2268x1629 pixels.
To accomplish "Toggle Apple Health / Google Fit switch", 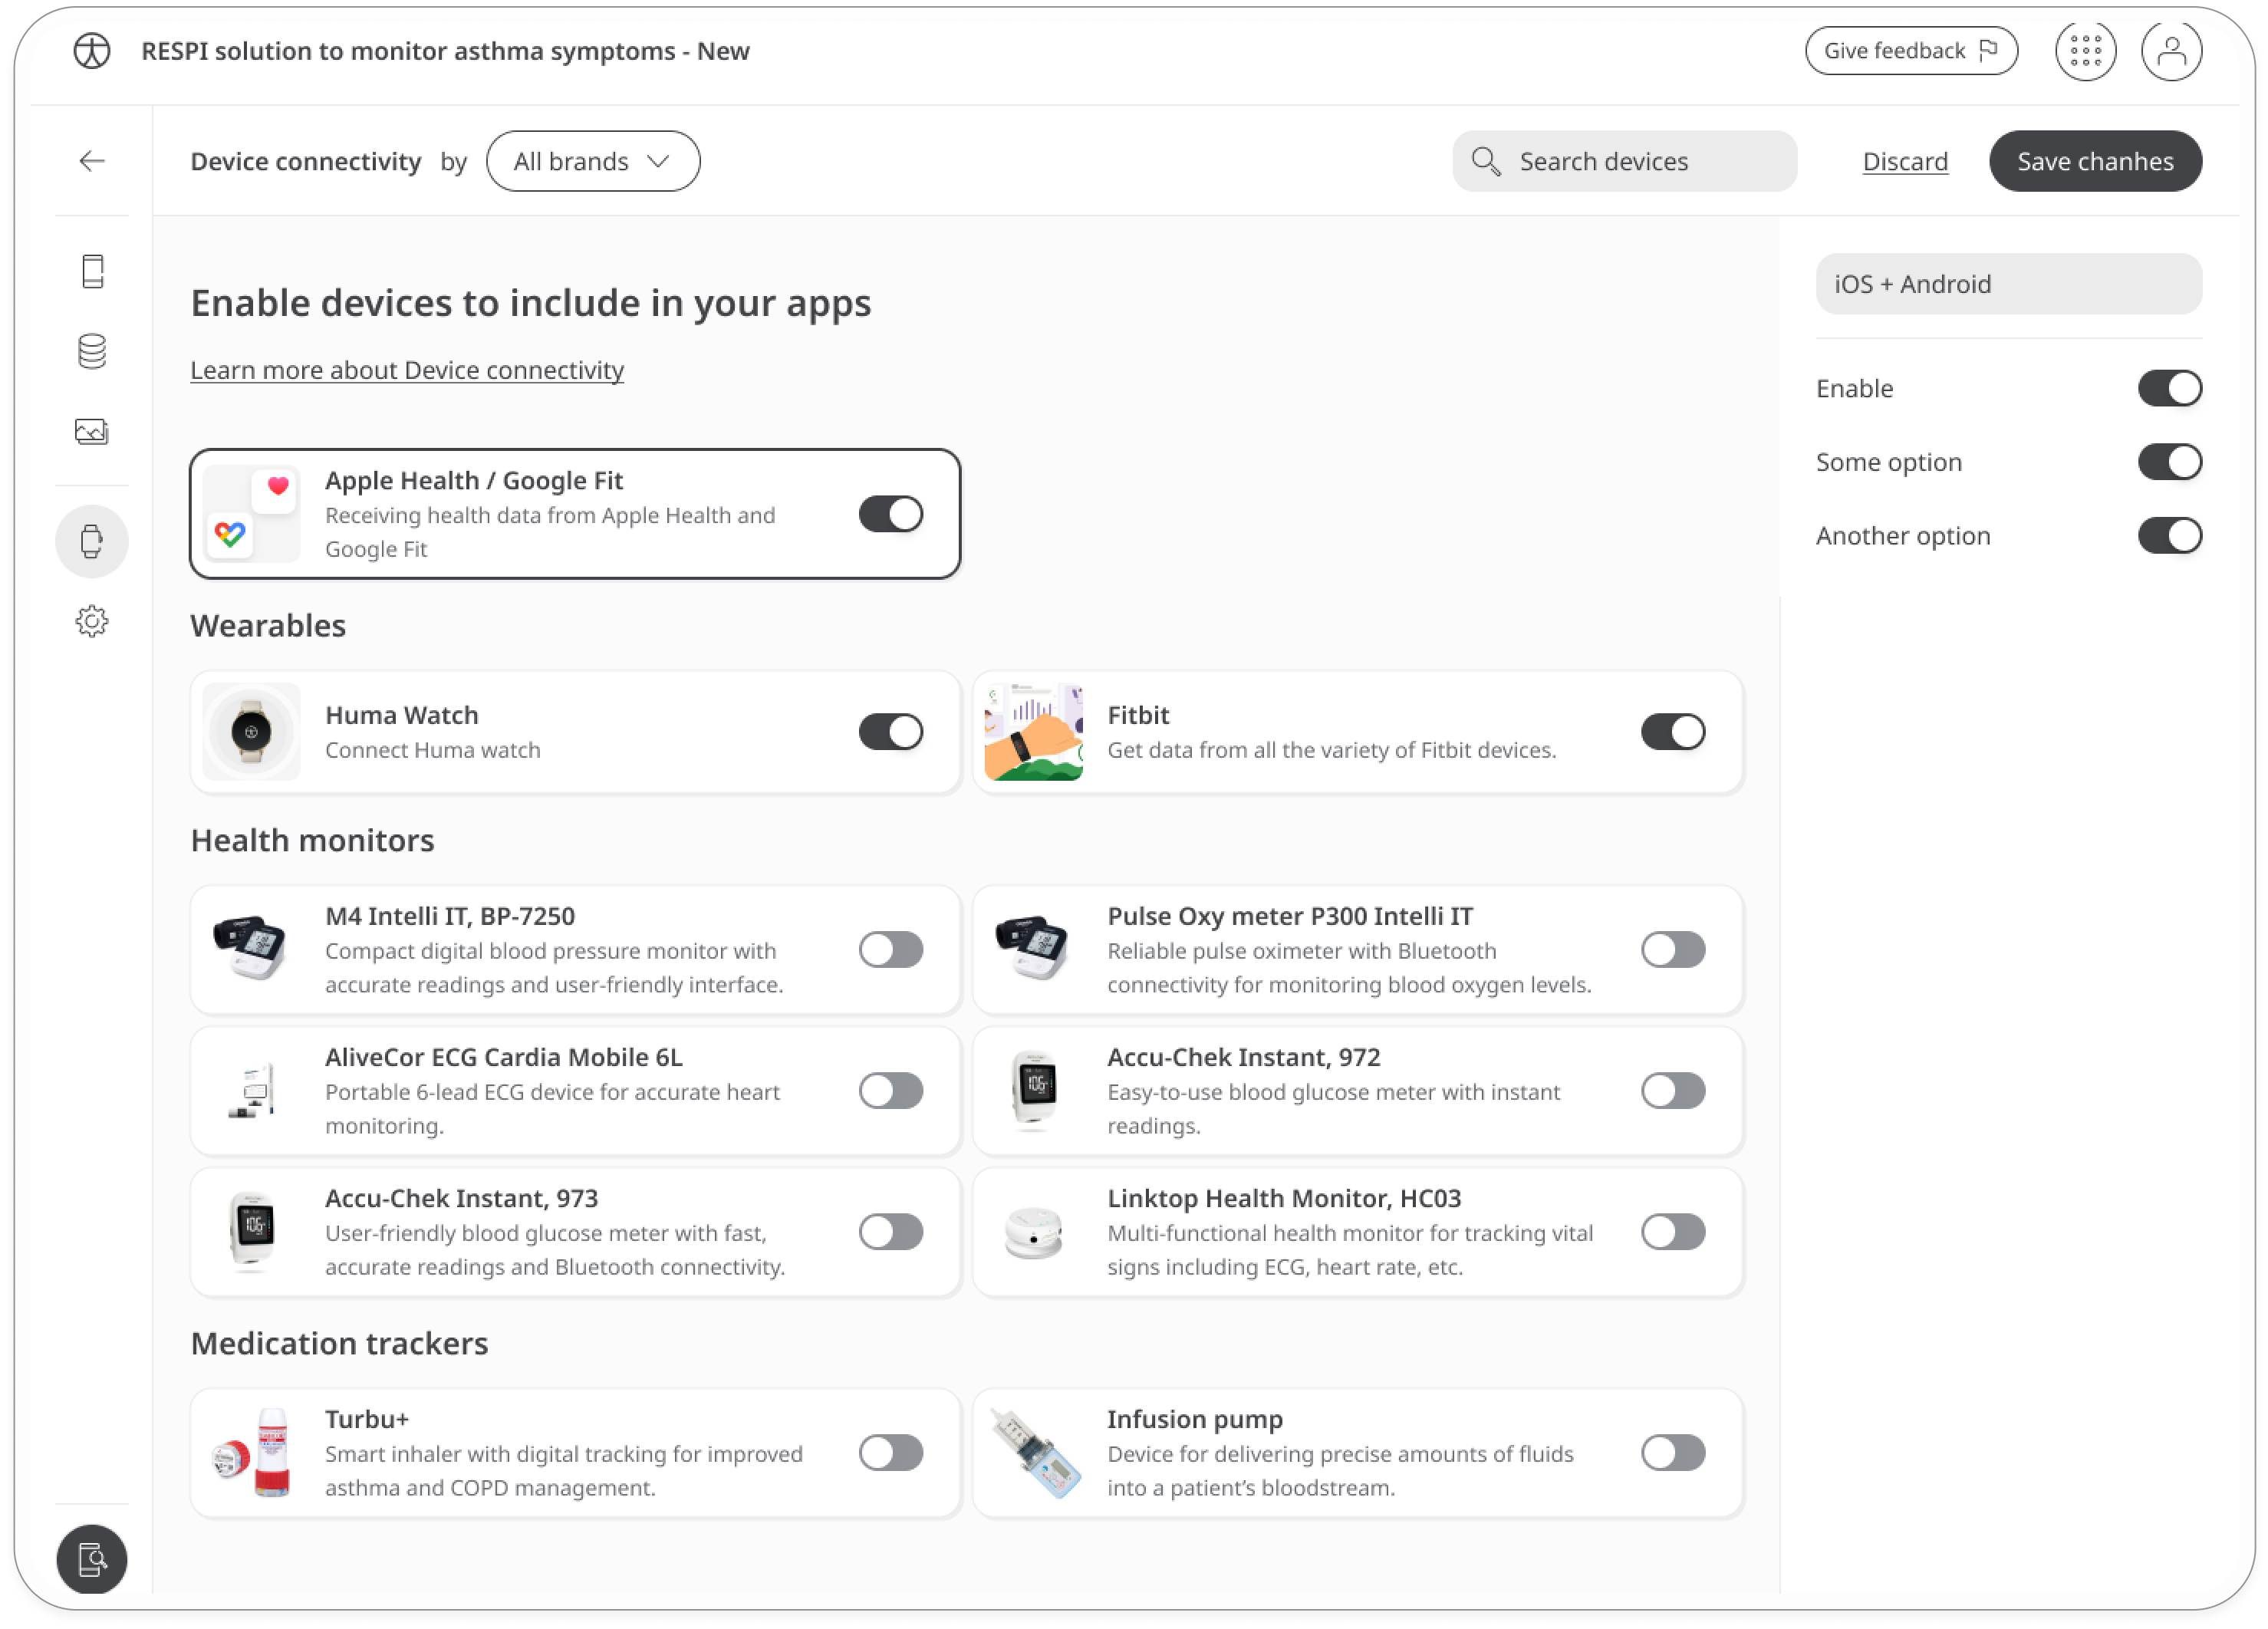I will coord(890,513).
